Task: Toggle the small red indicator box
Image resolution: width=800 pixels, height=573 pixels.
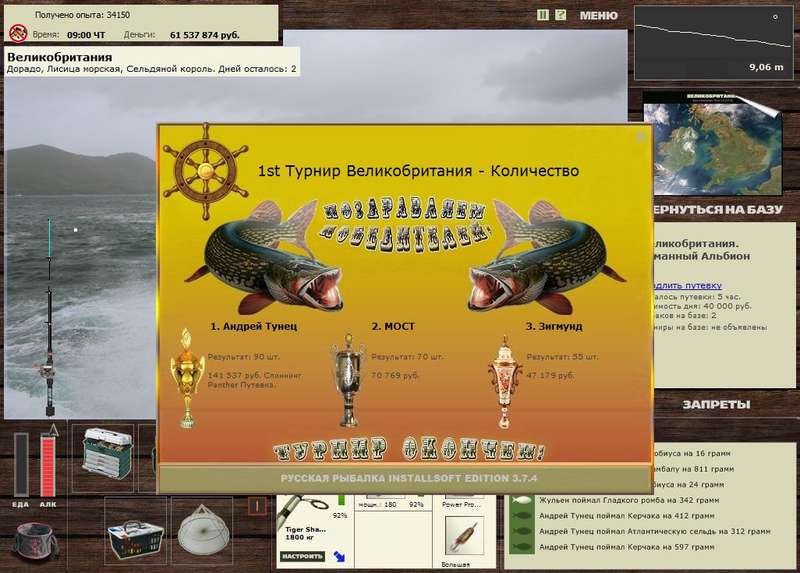Action: (x=257, y=506)
